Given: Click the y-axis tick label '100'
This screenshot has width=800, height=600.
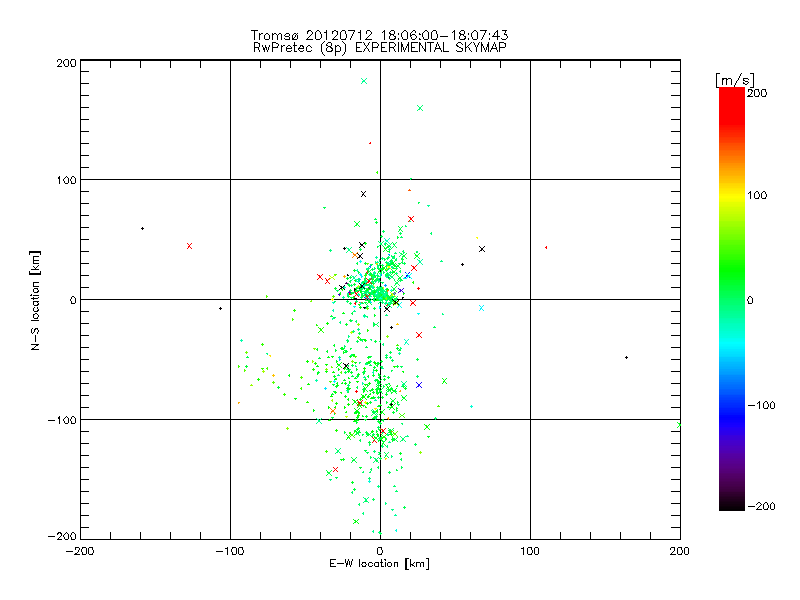Looking at the screenshot, I should (66, 180).
